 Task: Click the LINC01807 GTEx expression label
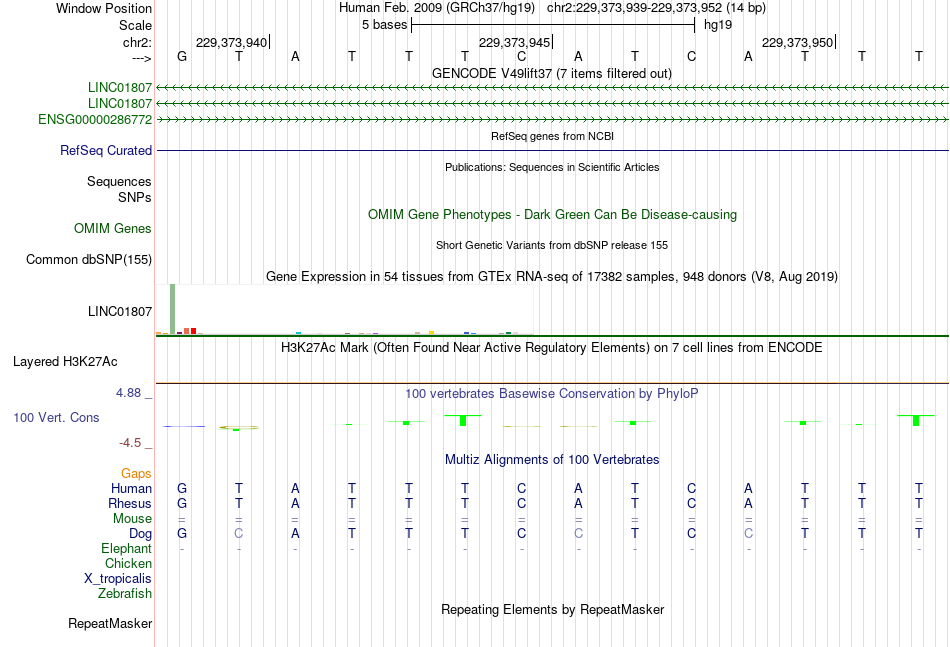pos(120,311)
